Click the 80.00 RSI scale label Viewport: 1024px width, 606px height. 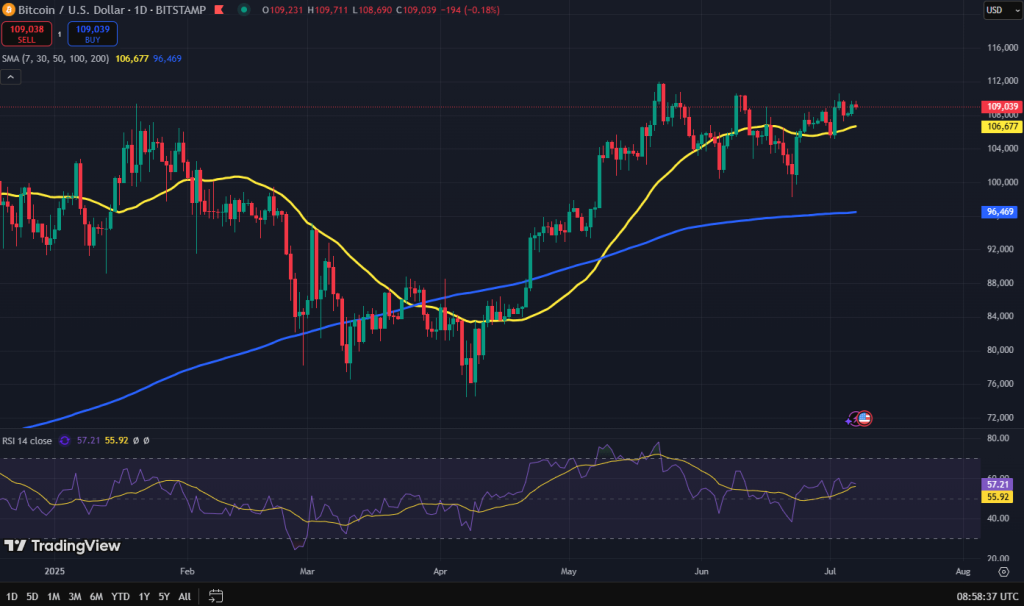(998, 438)
